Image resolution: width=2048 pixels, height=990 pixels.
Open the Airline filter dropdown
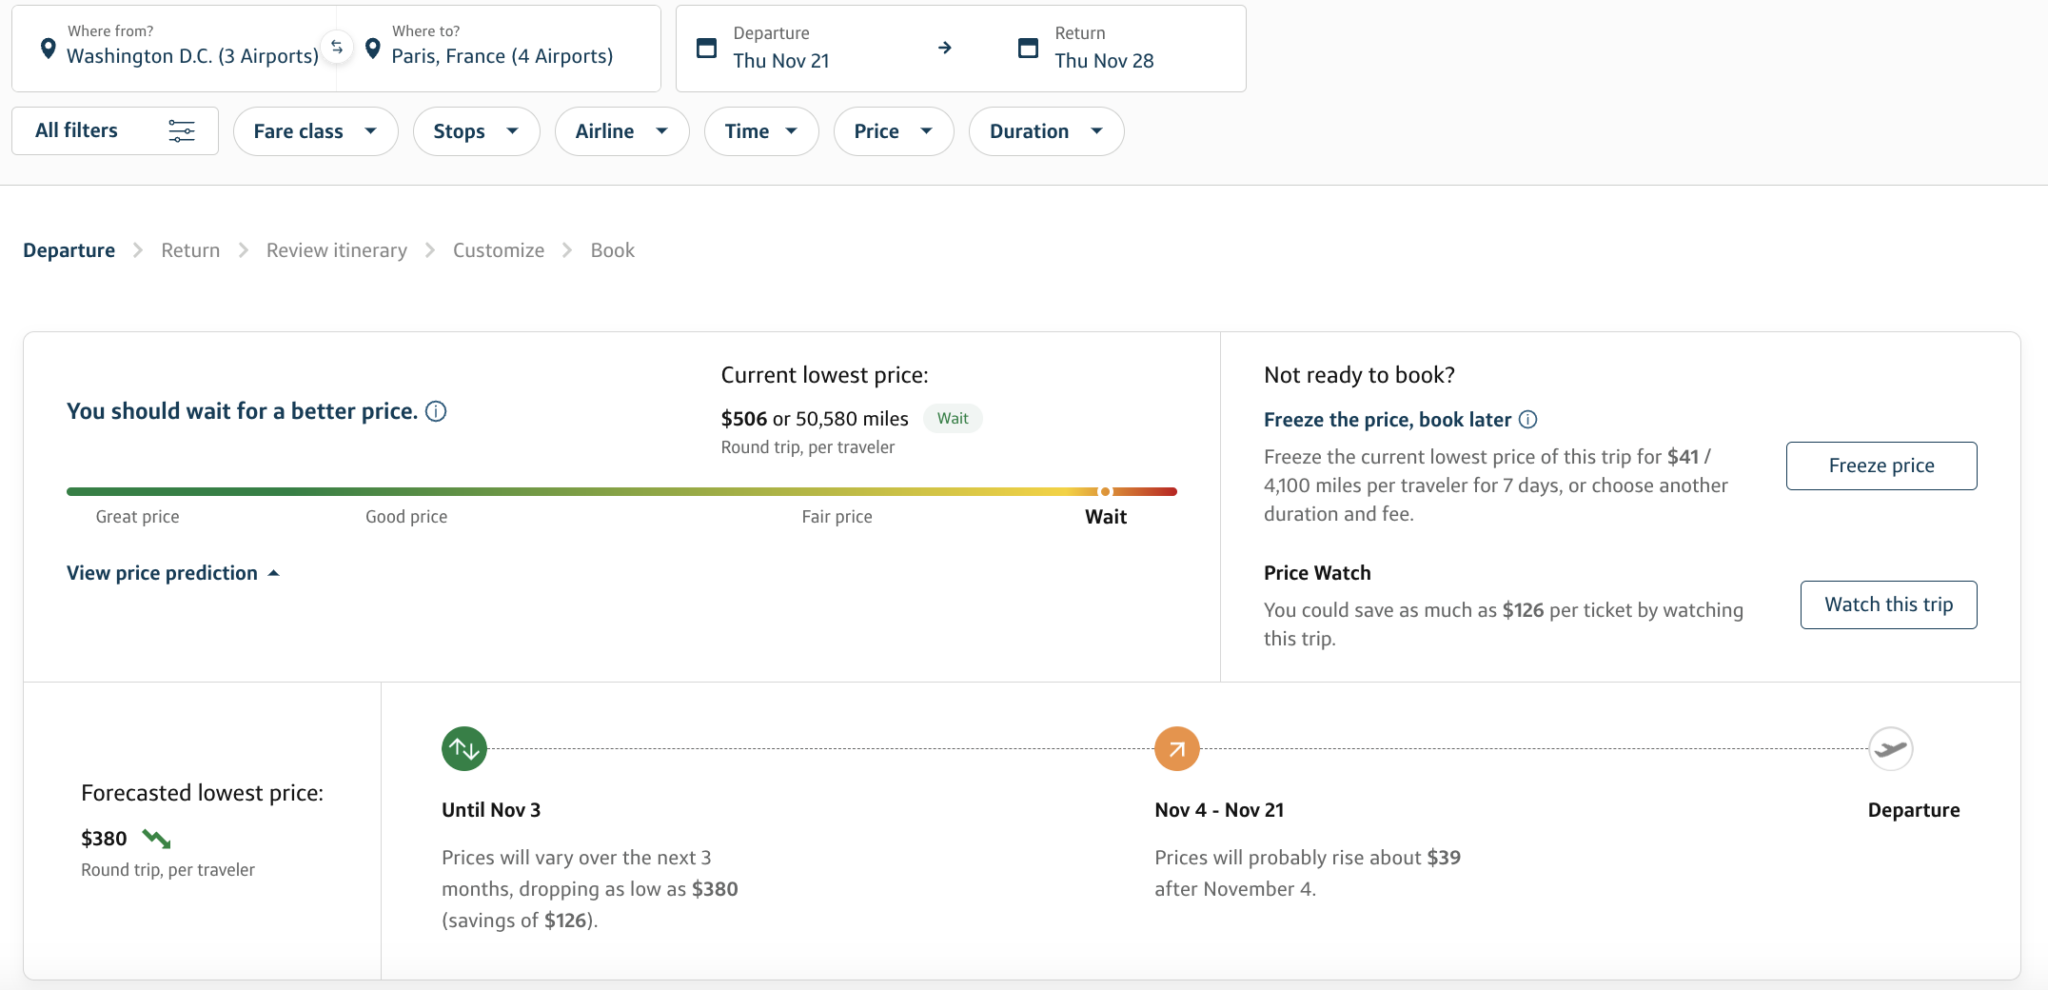click(x=621, y=131)
